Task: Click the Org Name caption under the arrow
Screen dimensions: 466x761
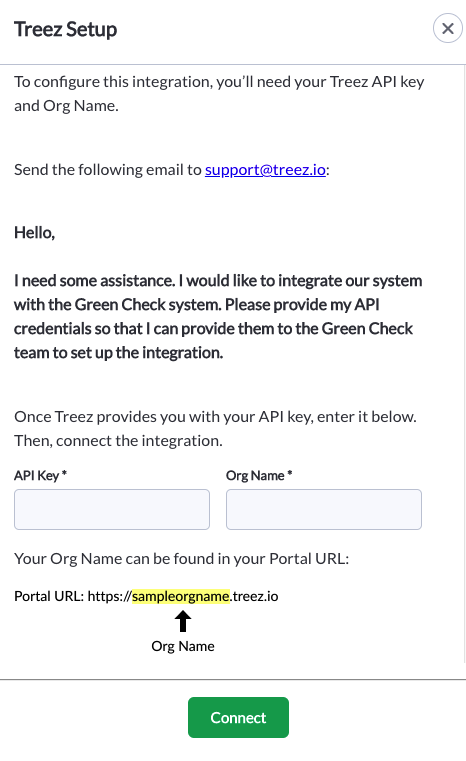Action: point(183,646)
